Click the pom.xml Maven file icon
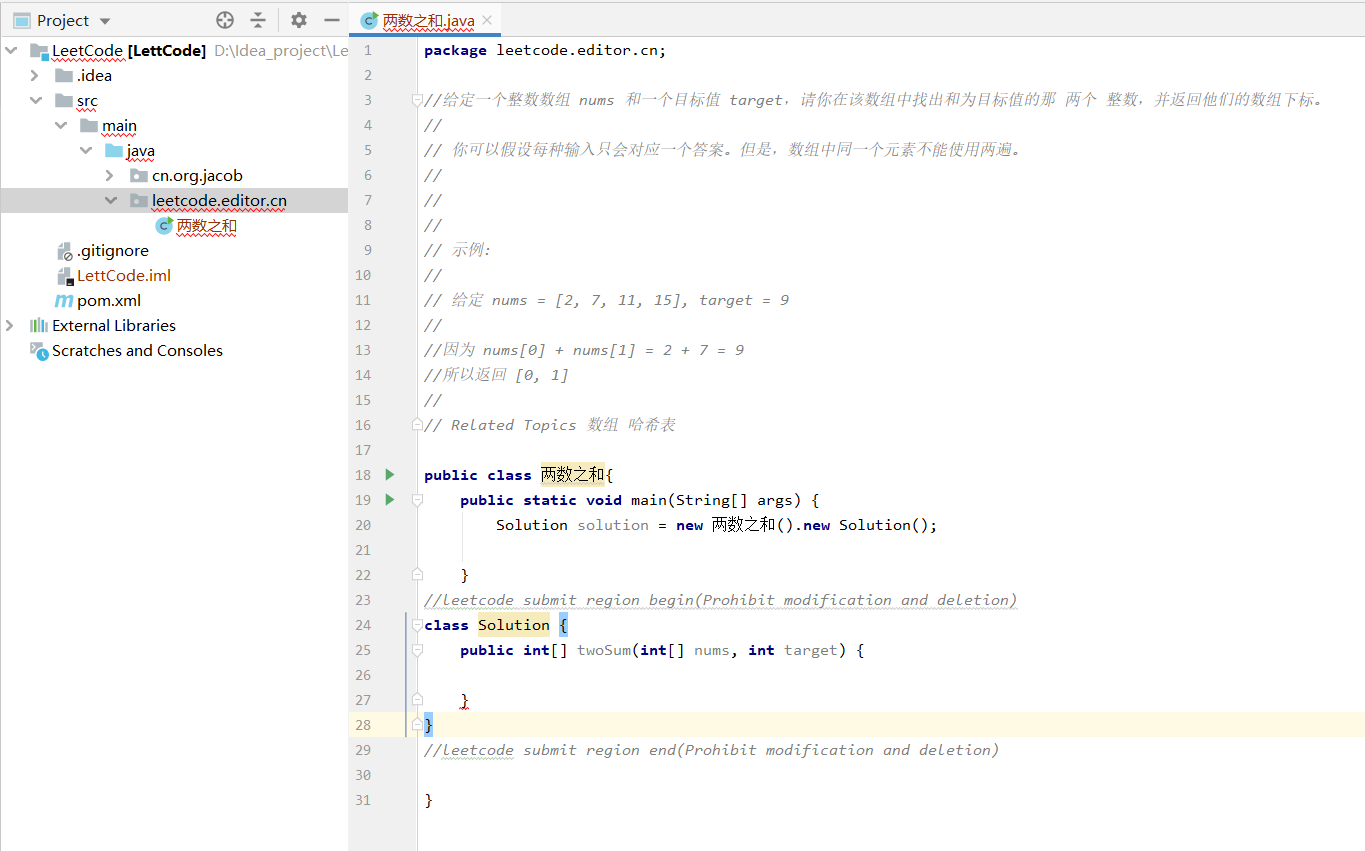 63,300
